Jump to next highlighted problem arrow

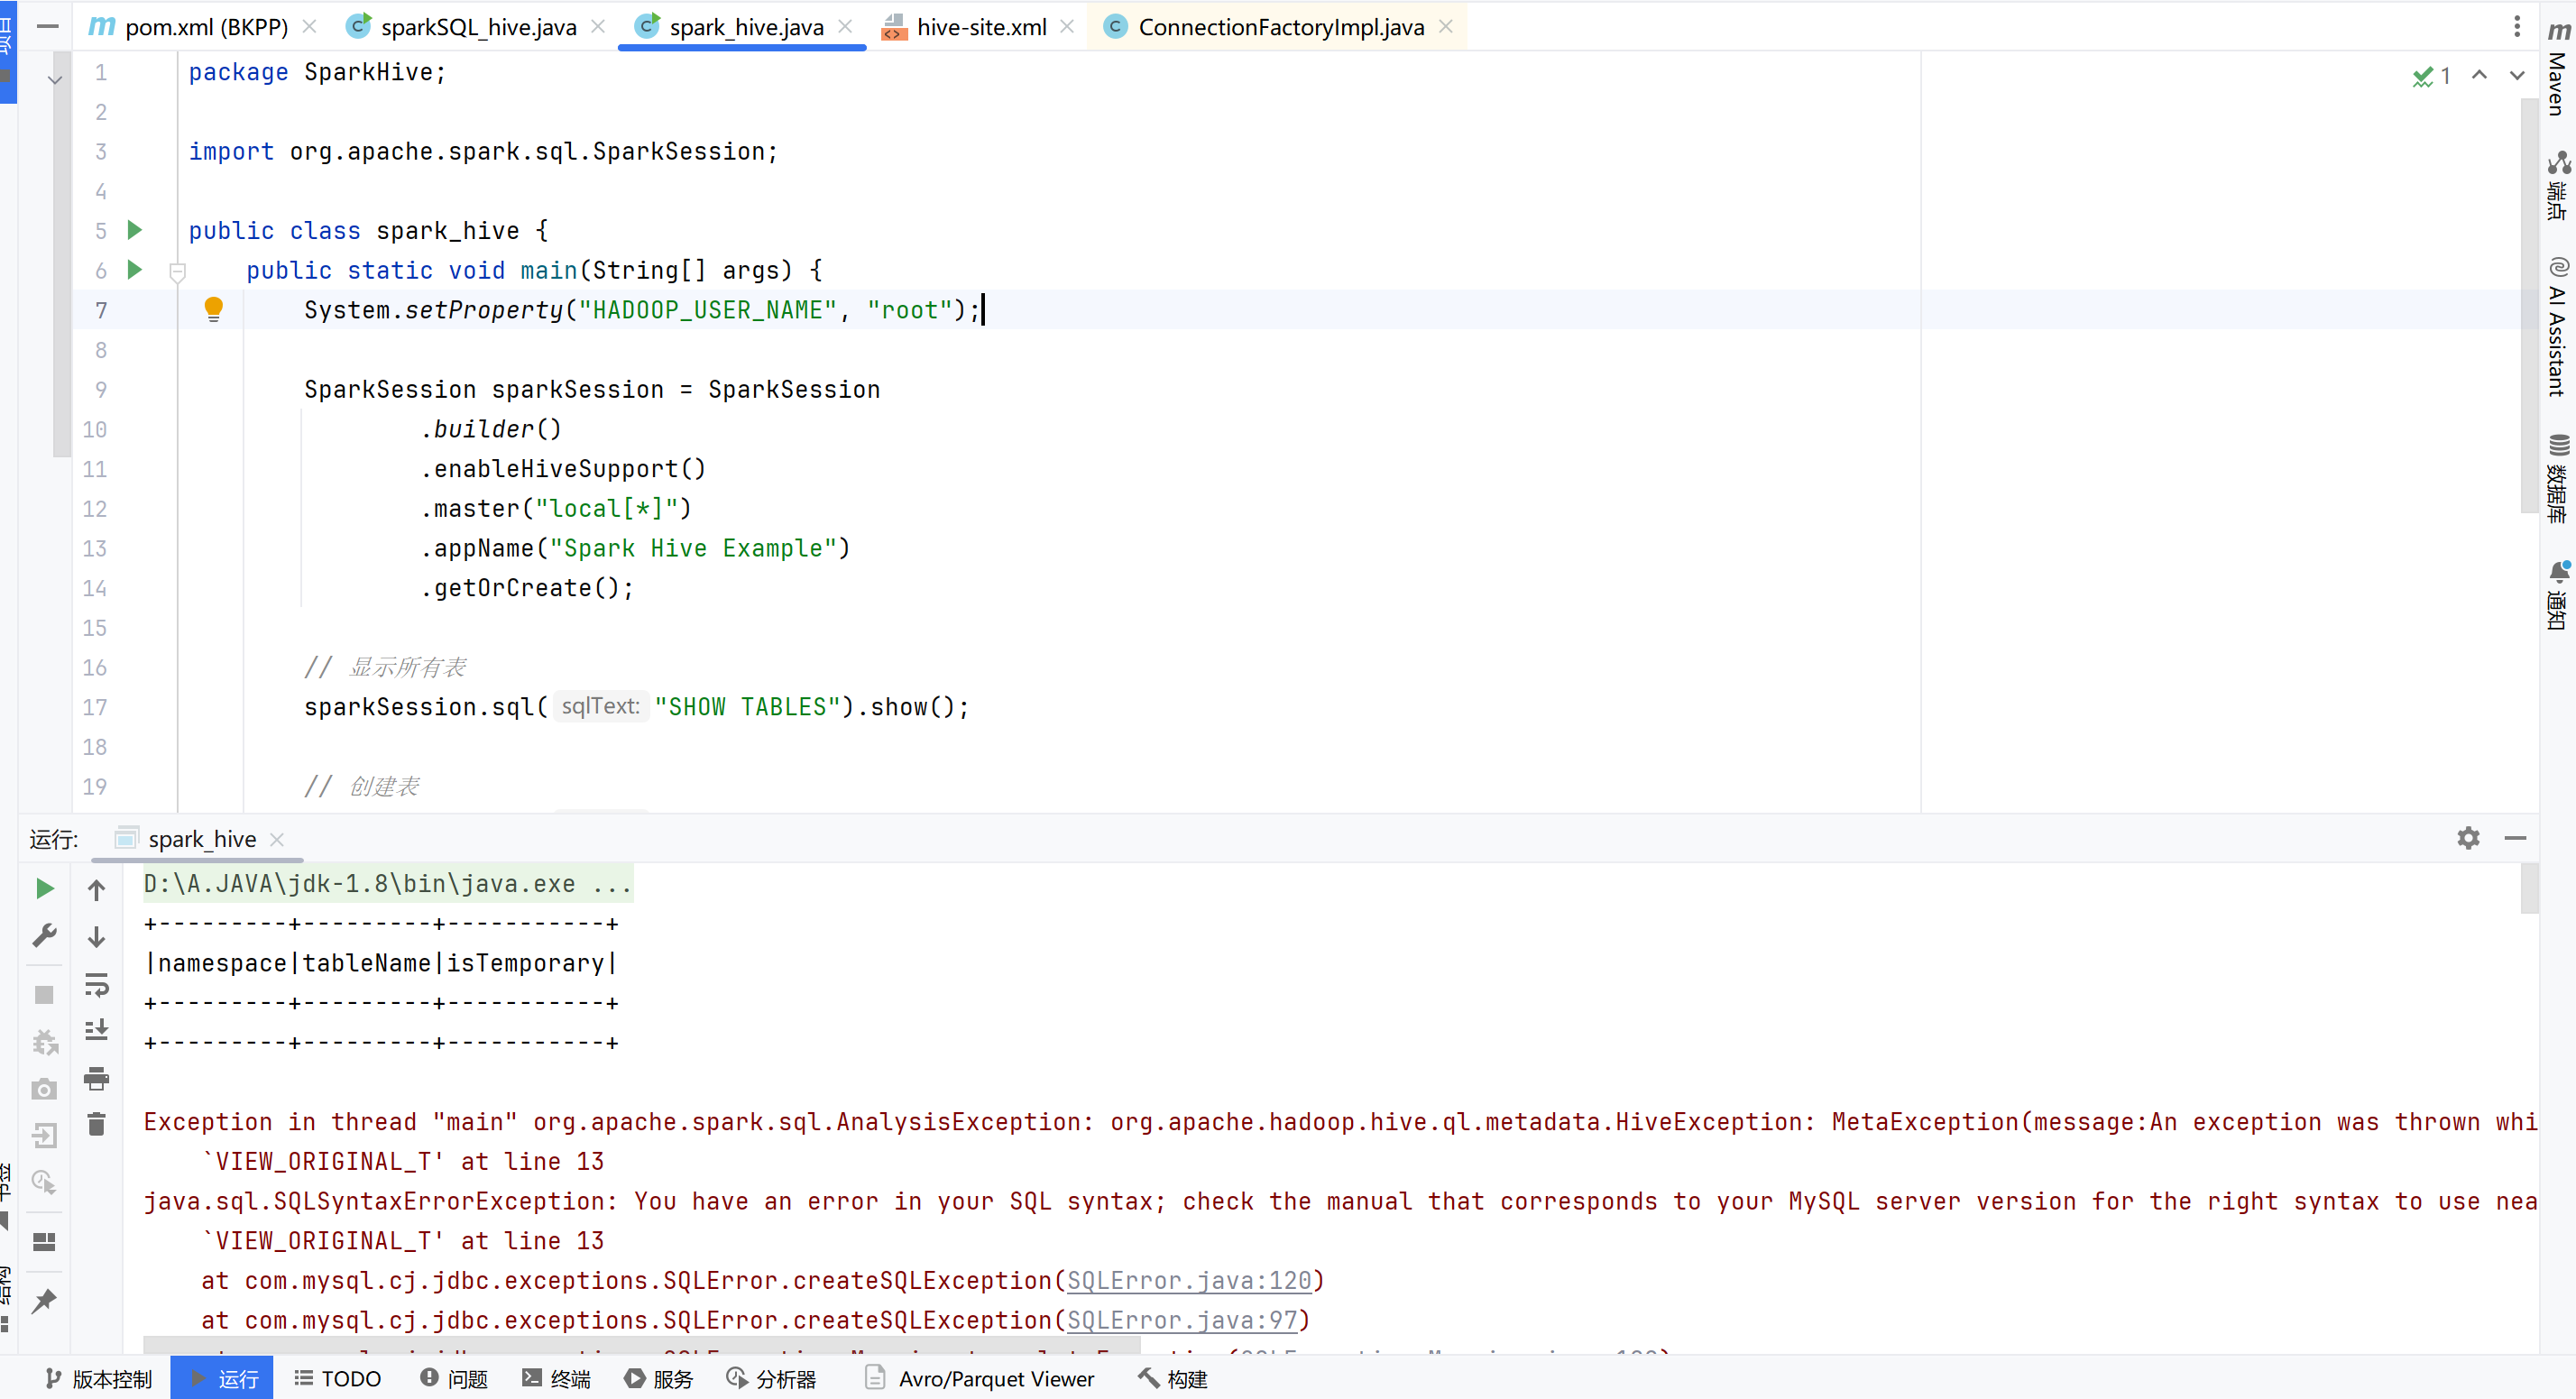[x=2516, y=76]
